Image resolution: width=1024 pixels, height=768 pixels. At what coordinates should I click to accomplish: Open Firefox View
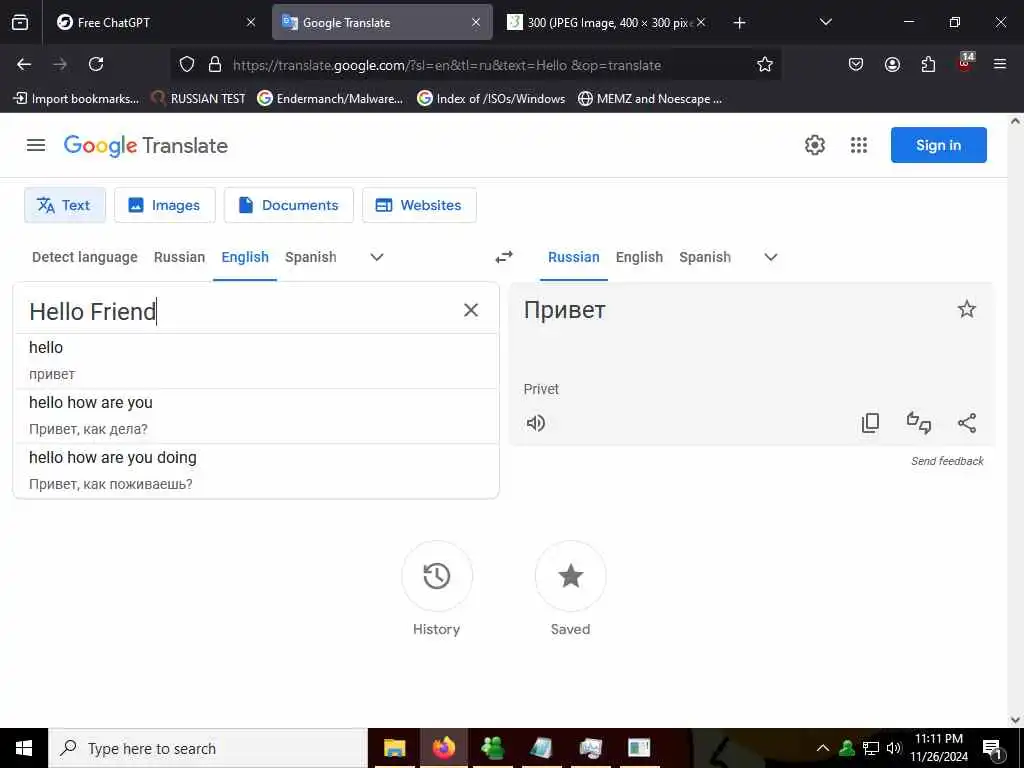(20, 22)
